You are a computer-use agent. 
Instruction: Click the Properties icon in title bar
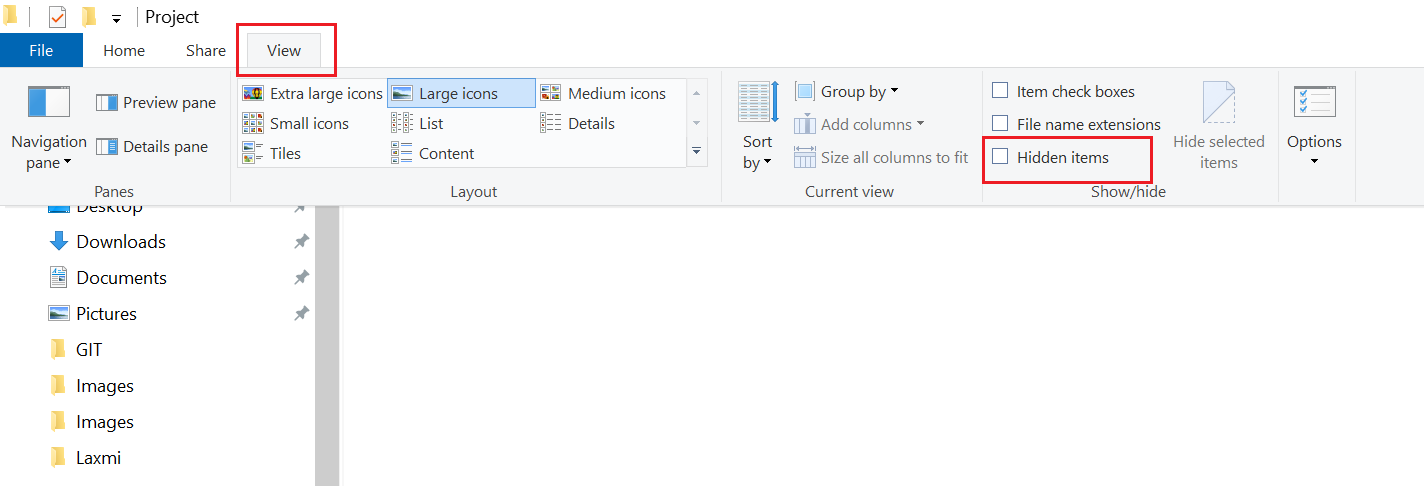(x=58, y=17)
